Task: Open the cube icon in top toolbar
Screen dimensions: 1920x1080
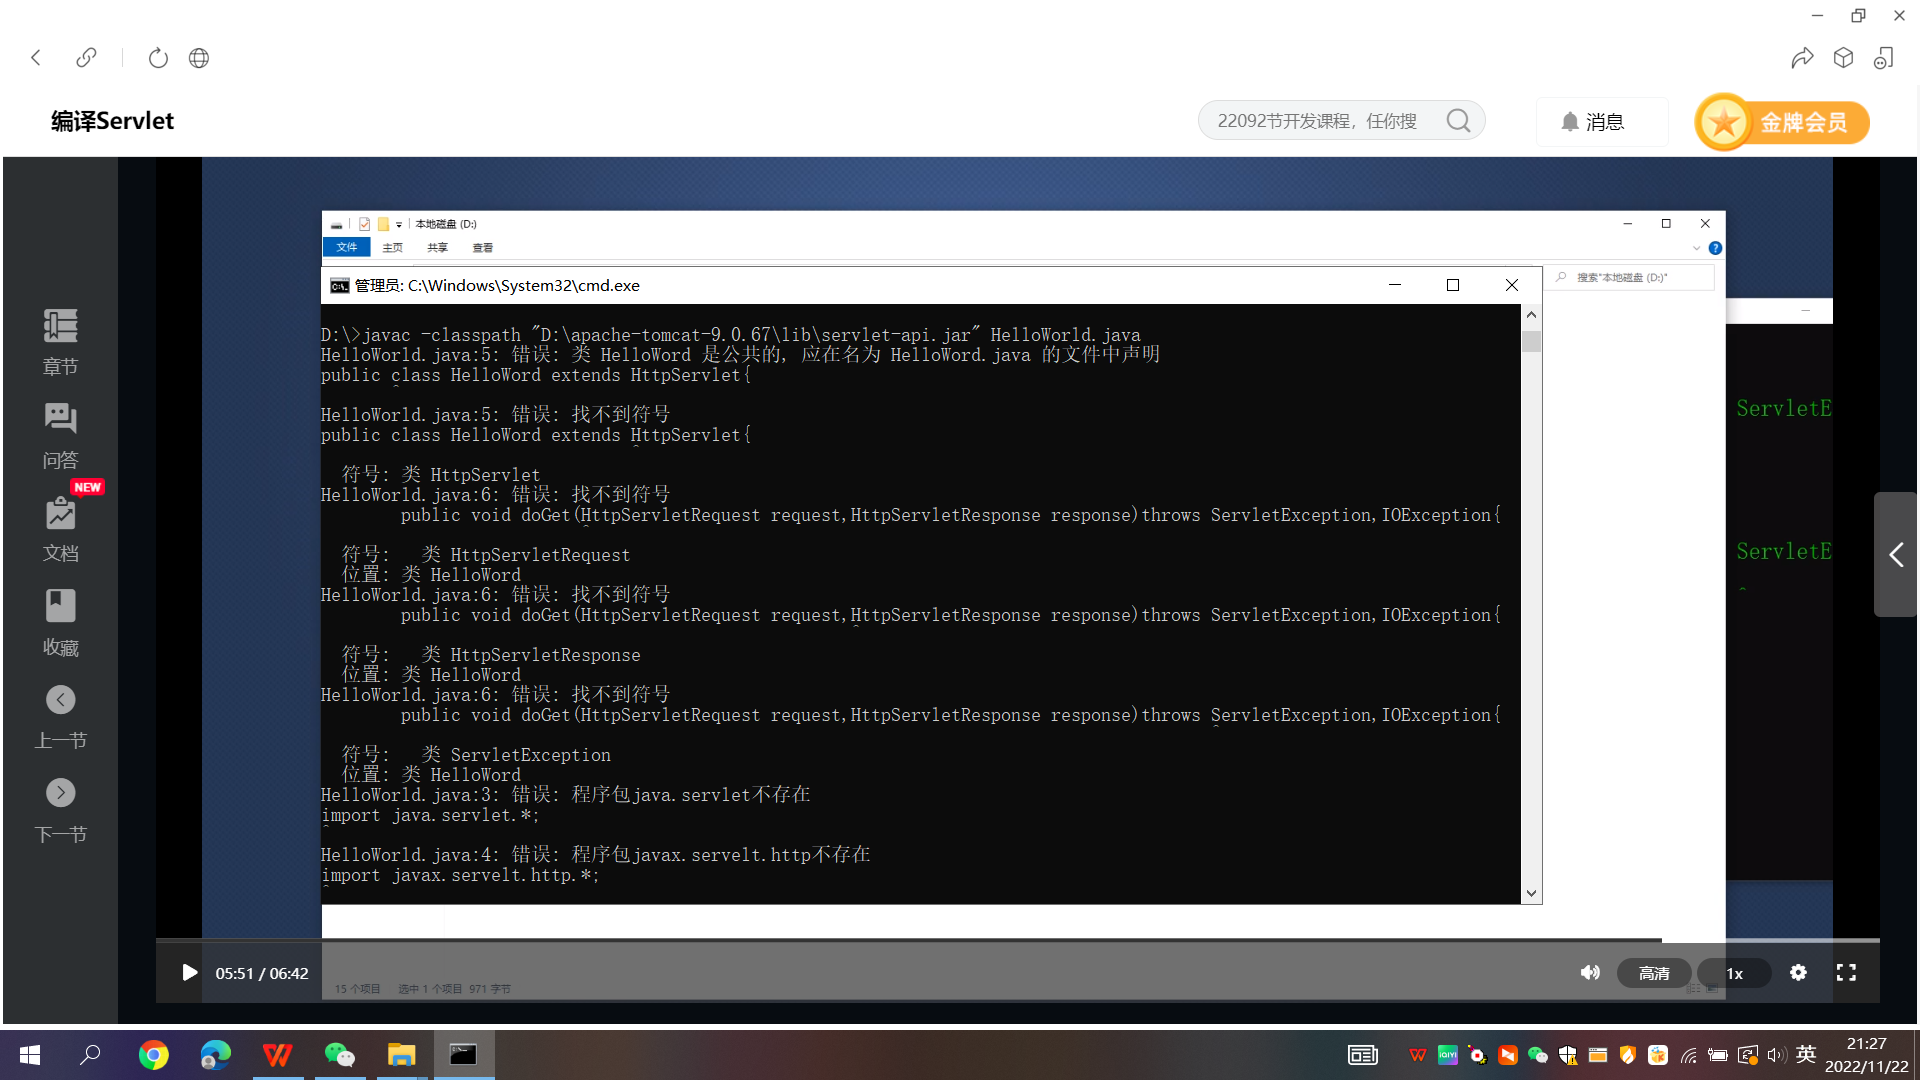Action: [1843, 58]
